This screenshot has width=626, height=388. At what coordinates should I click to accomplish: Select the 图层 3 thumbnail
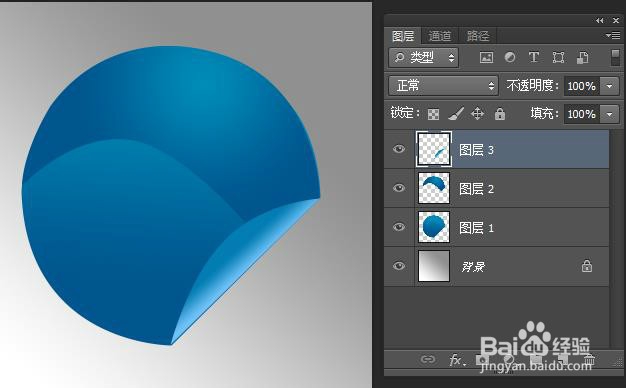pos(434,149)
